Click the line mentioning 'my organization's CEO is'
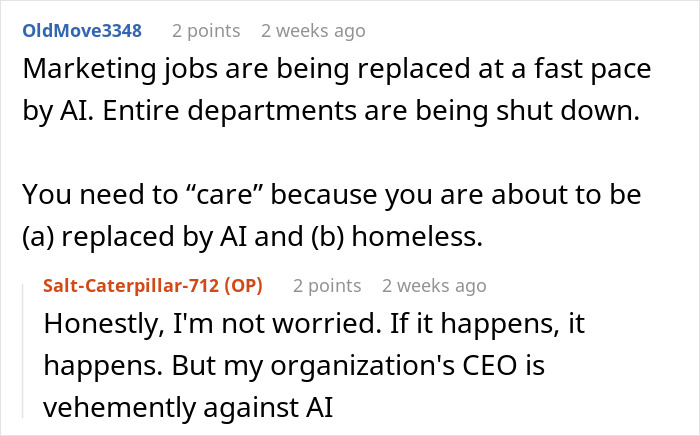Viewport: 700px width, 436px height. click(x=294, y=366)
